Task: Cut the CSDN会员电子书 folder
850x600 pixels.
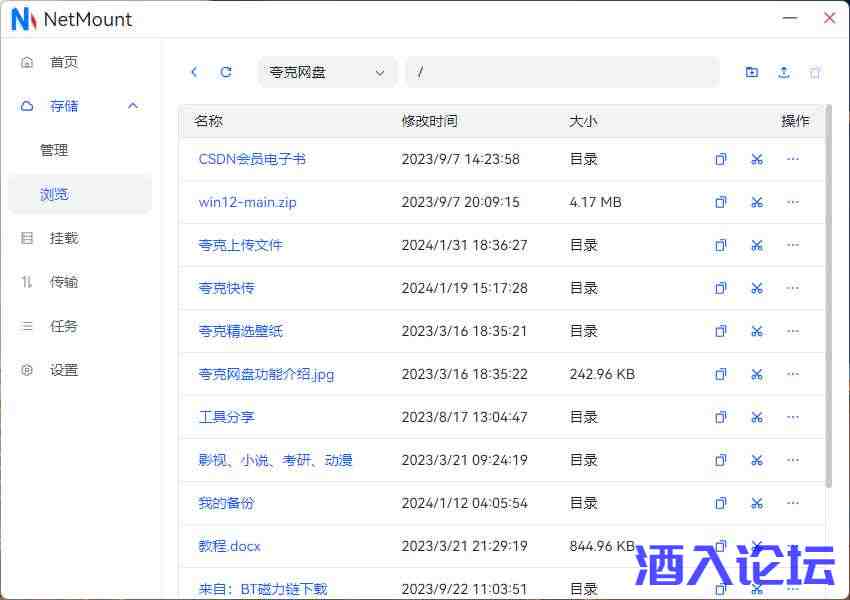Action: point(757,159)
